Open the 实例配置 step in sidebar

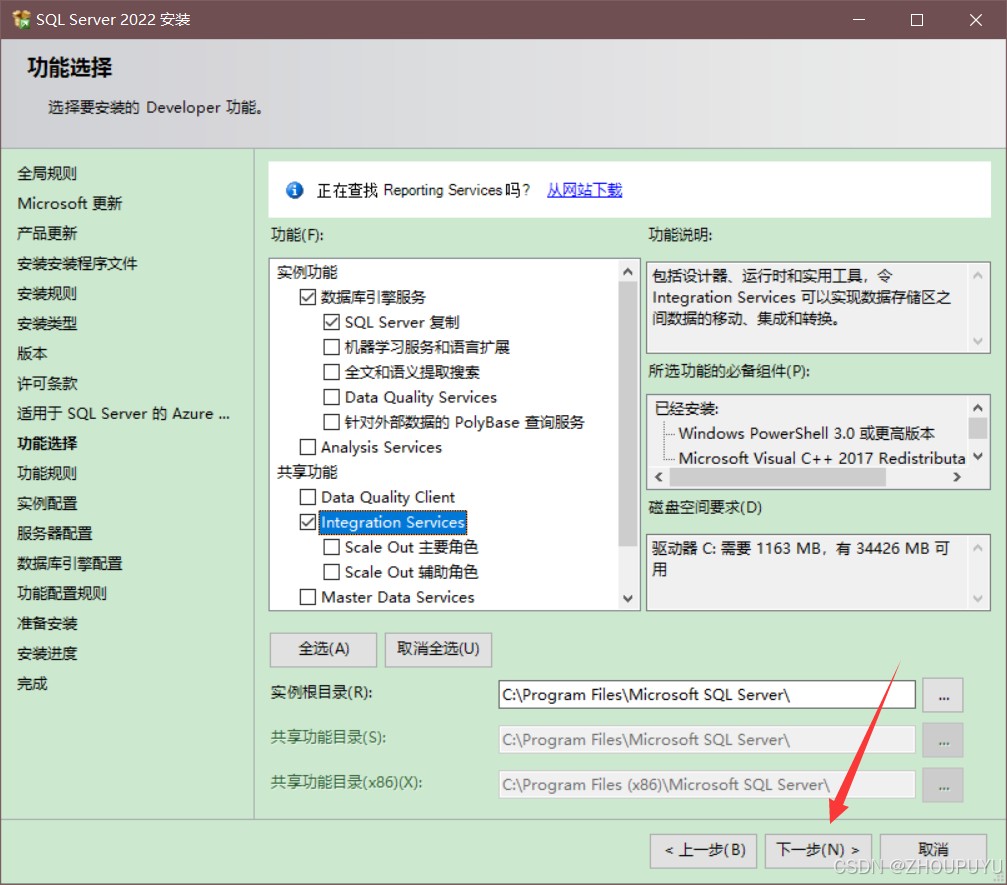click(47, 503)
